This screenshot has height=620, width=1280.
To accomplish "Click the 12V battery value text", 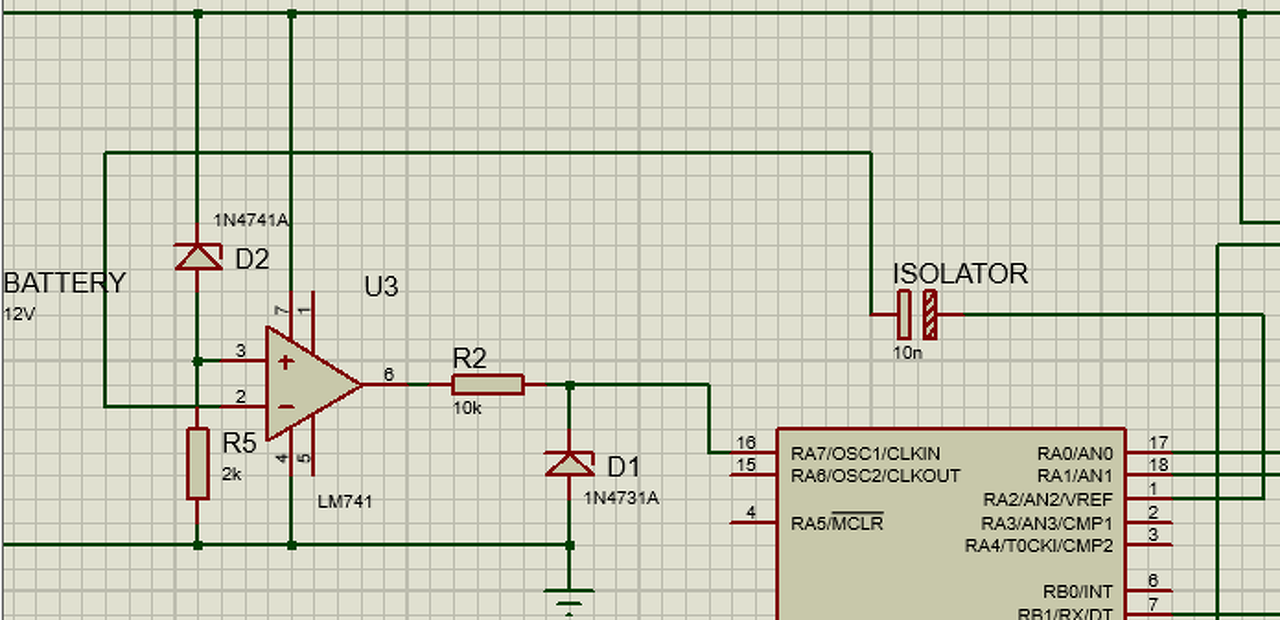I will click(x=20, y=313).
